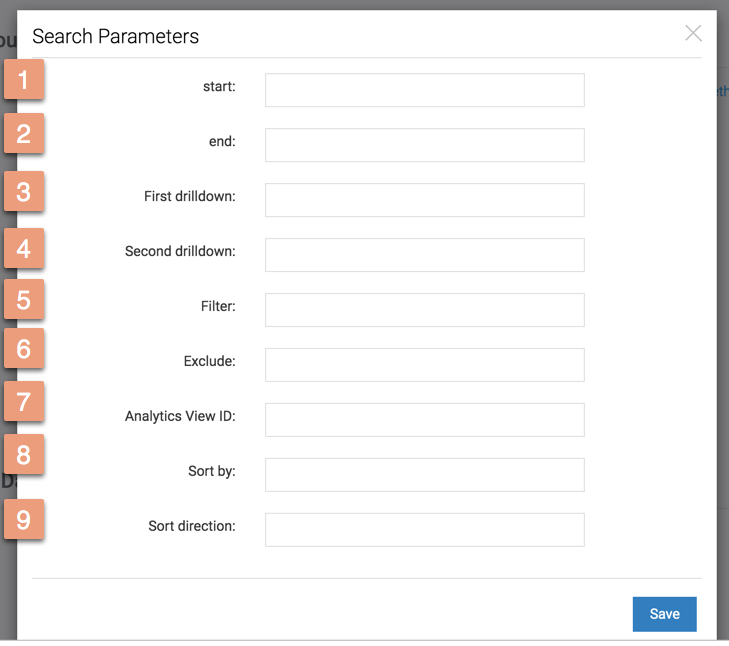
Task: Click the orange number 9 badge
Action: pyautogui.click(x=24, y=519)
